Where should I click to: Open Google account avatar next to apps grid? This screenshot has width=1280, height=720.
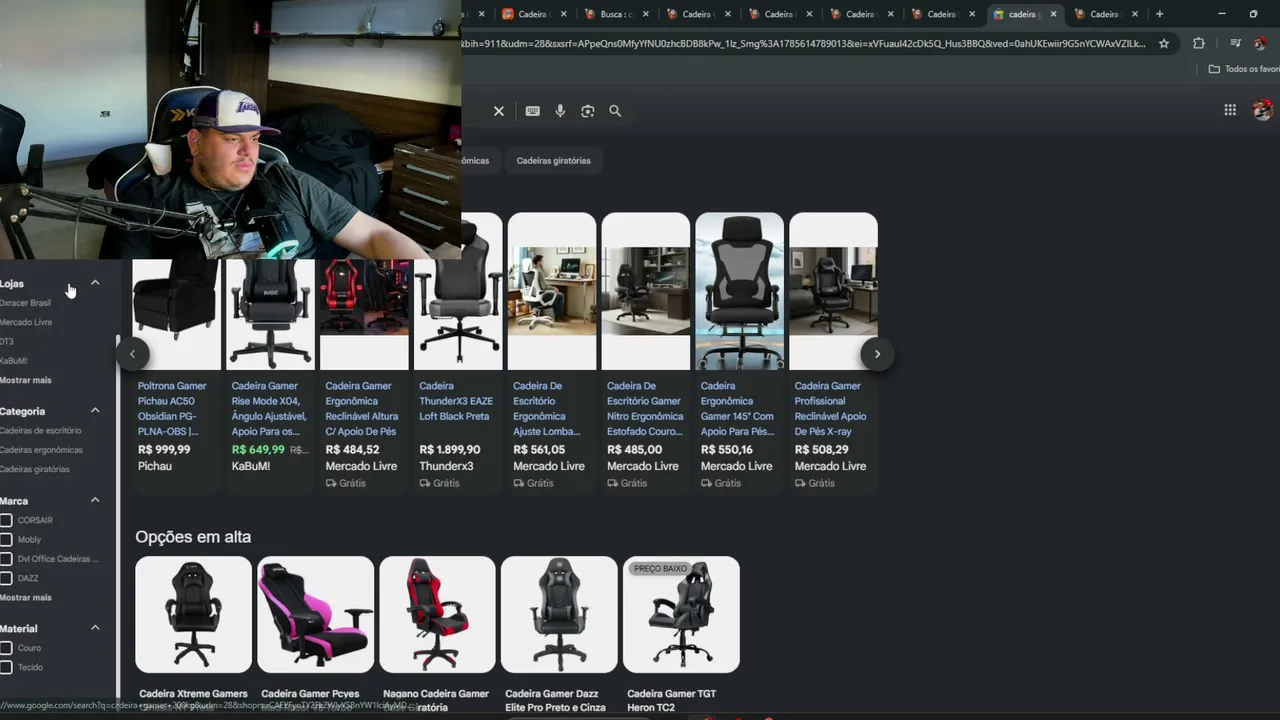[1263, 110]
